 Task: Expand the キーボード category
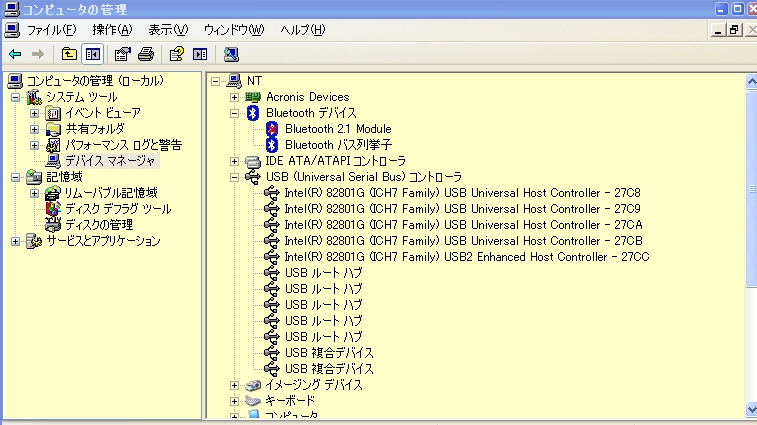234,401
